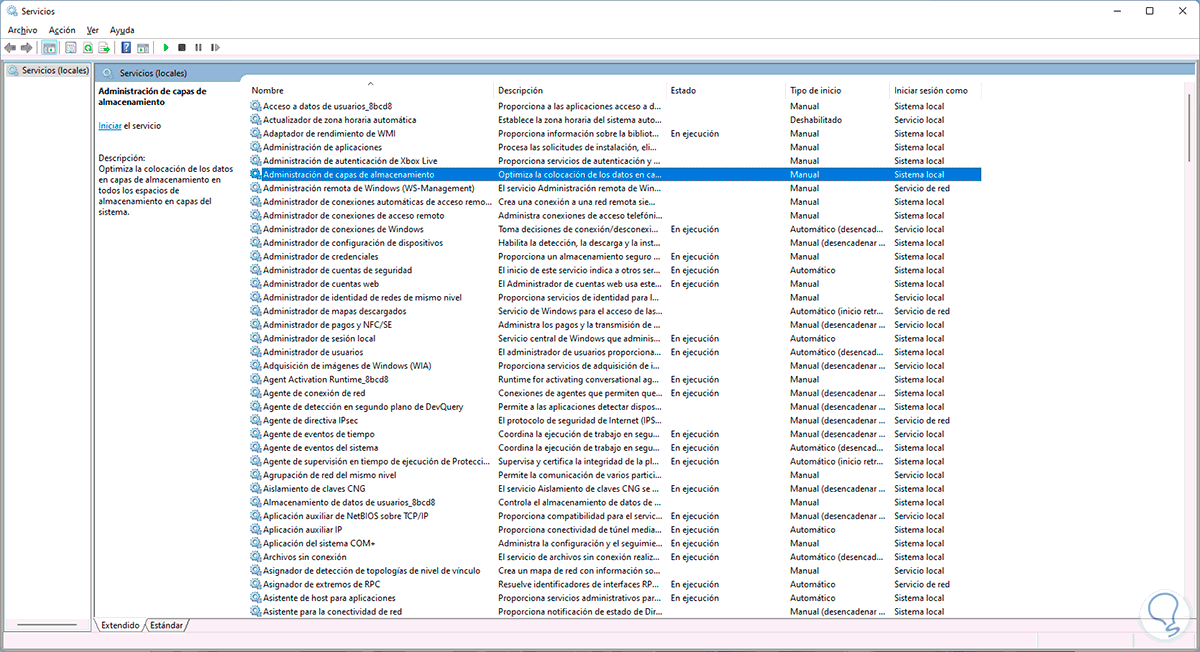Click the Pause service toolbar icon
Viewport: 1200px width, 652px height.
(x=198, y=47)
